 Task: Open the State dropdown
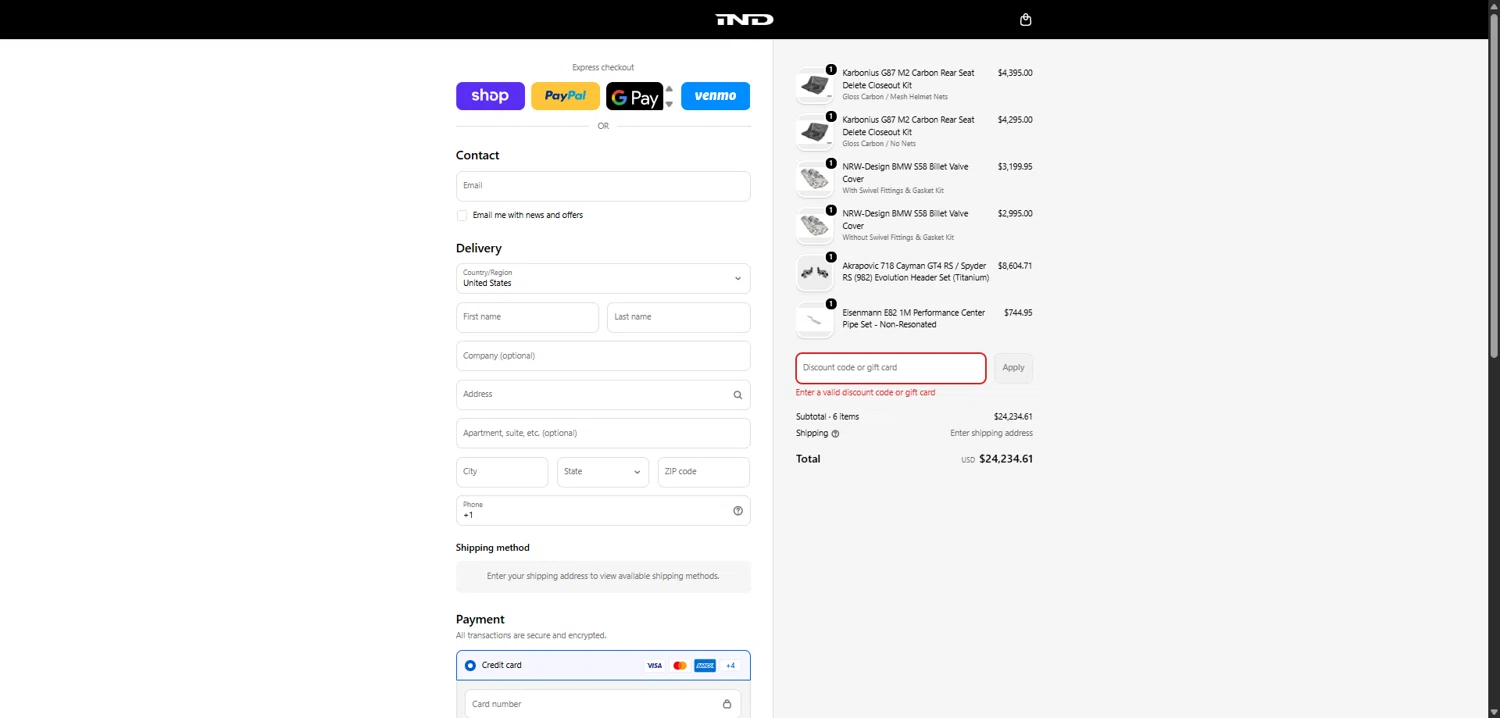click(603, 472)
